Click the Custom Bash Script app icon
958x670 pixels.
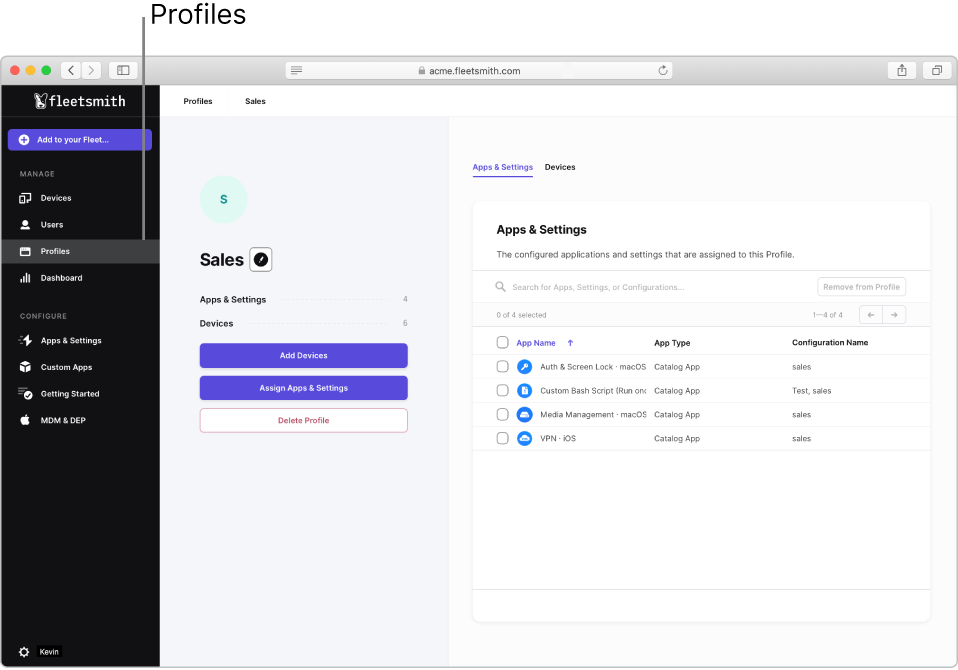pos(524,391)
